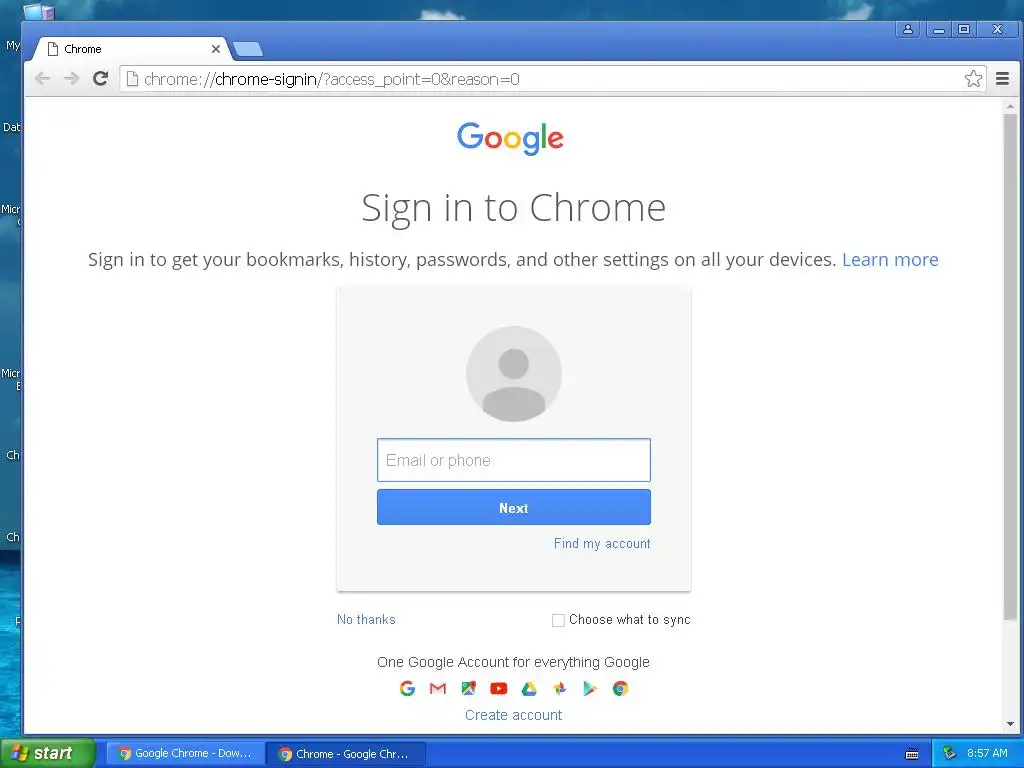Switch to Chrome - Google Chr… taskbar window
Viewport: 1024px width, 768px height.
(x=346, y=754)
